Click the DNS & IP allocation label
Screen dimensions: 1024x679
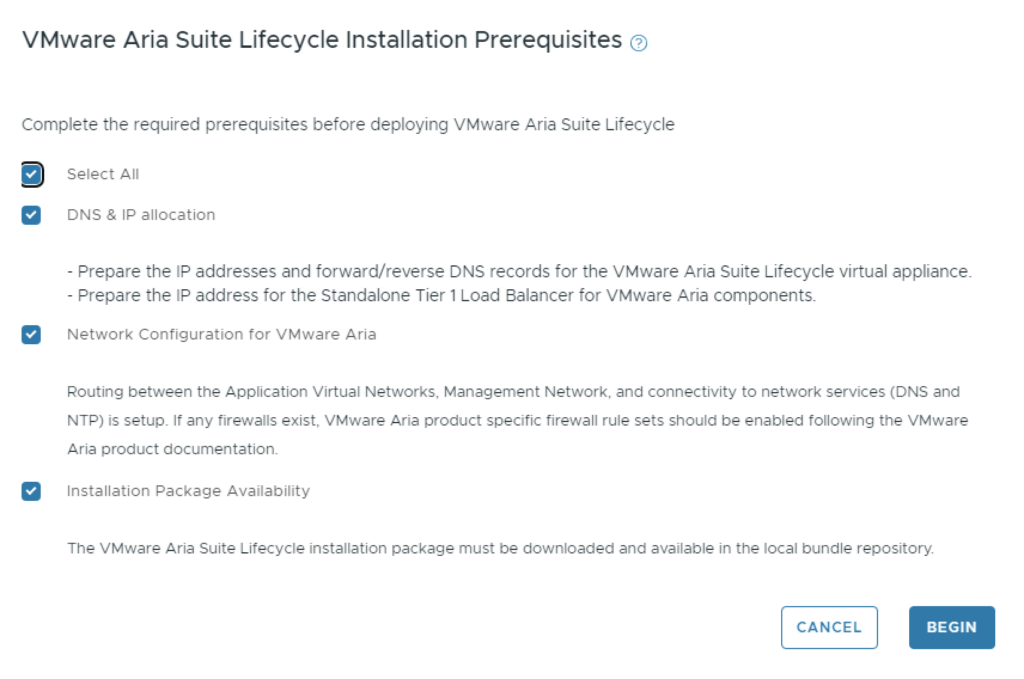point(141,214)
